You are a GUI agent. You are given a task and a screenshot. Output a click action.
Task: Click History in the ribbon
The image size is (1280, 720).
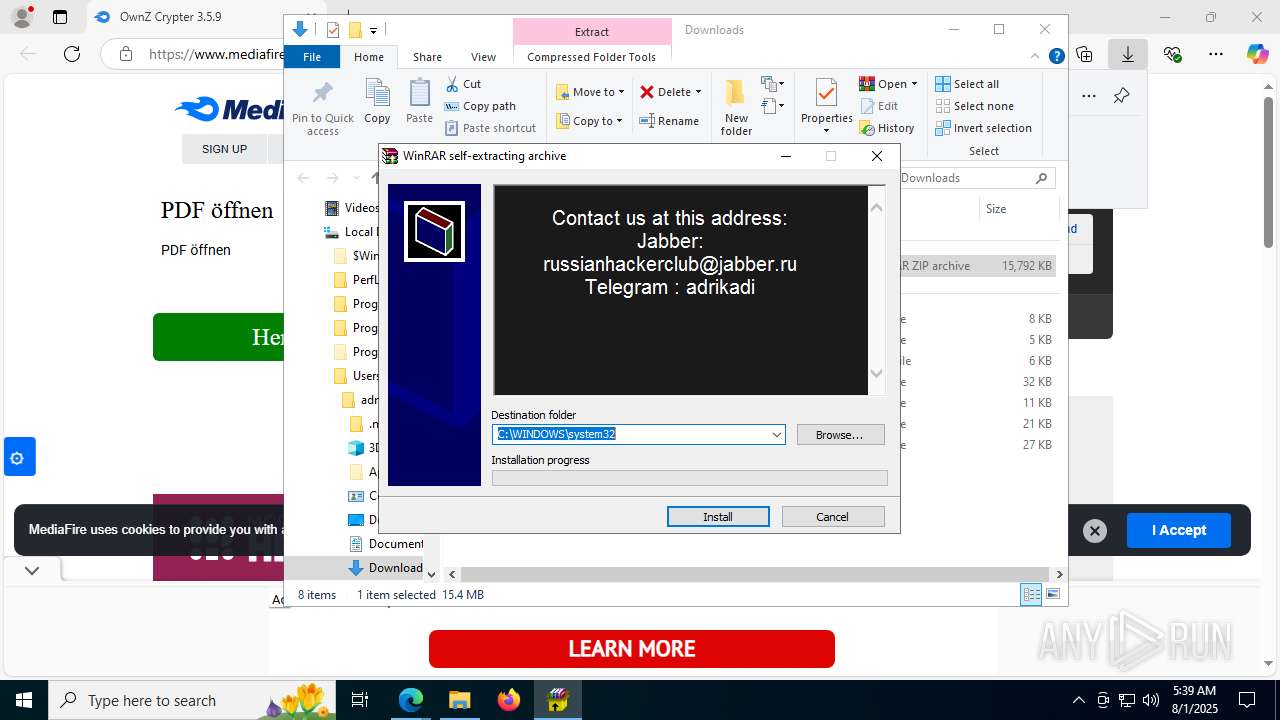click(x=887, y=128)
